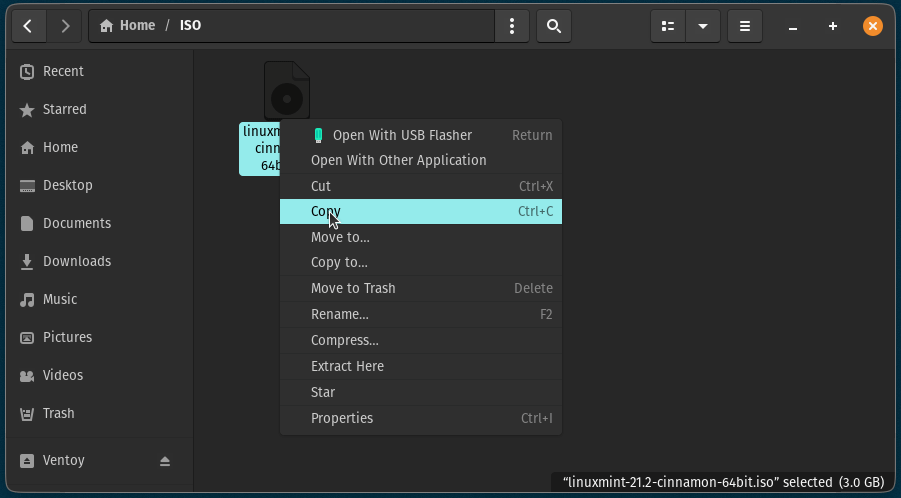Open the path bar three-dot menu
The width and height of the screenshot is (901, 498).
(512, 26)
